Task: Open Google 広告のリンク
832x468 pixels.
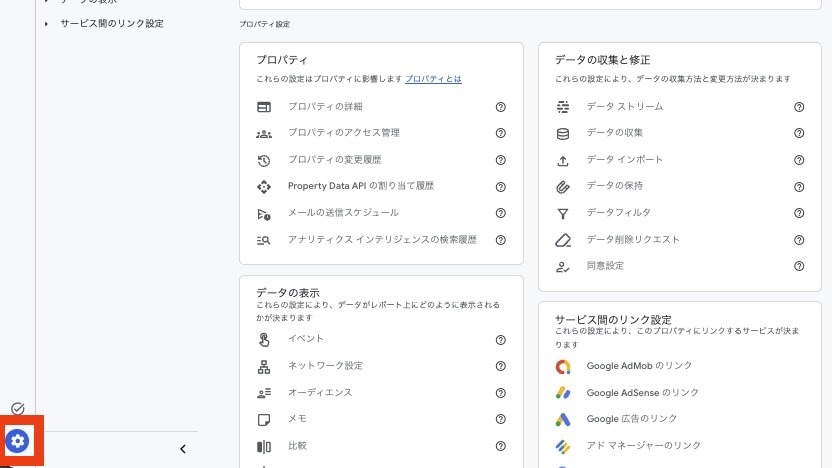Action: 631,418
